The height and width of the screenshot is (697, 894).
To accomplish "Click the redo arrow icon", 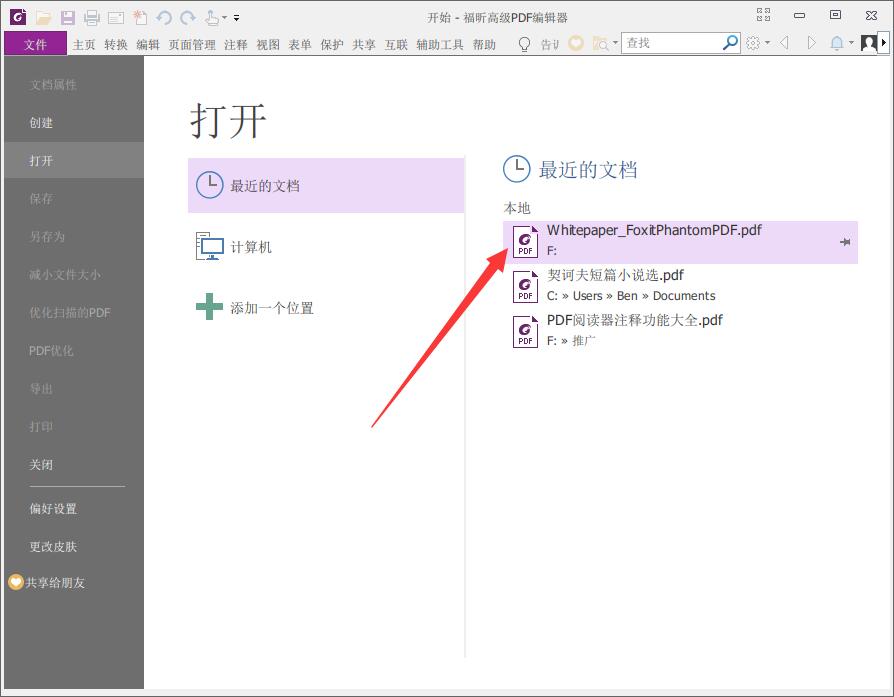I will pyautogui.click(x=188, y=18).
